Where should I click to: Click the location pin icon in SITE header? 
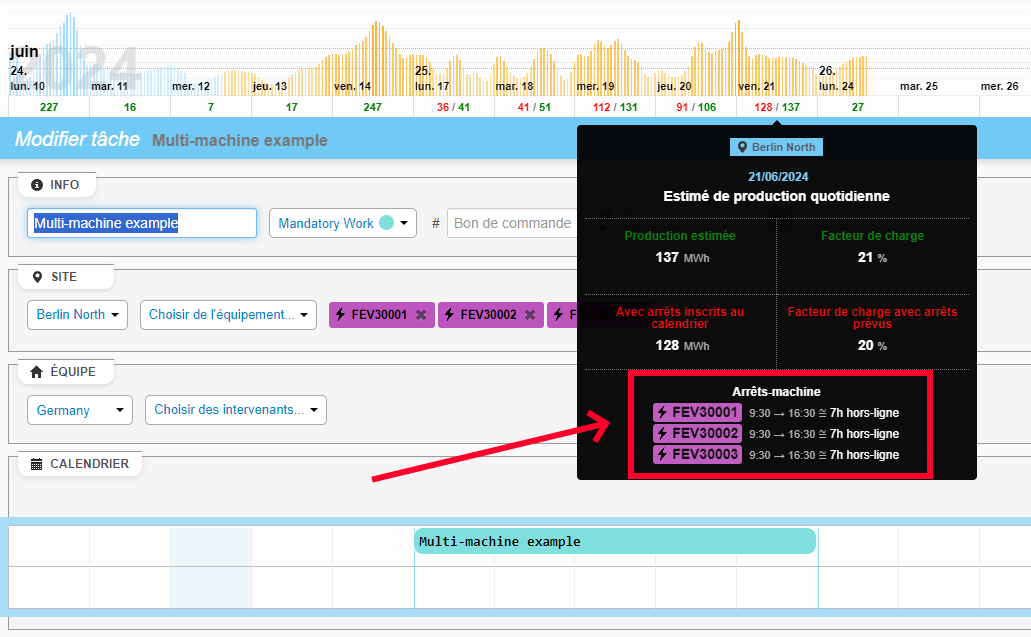click(37, 277)
